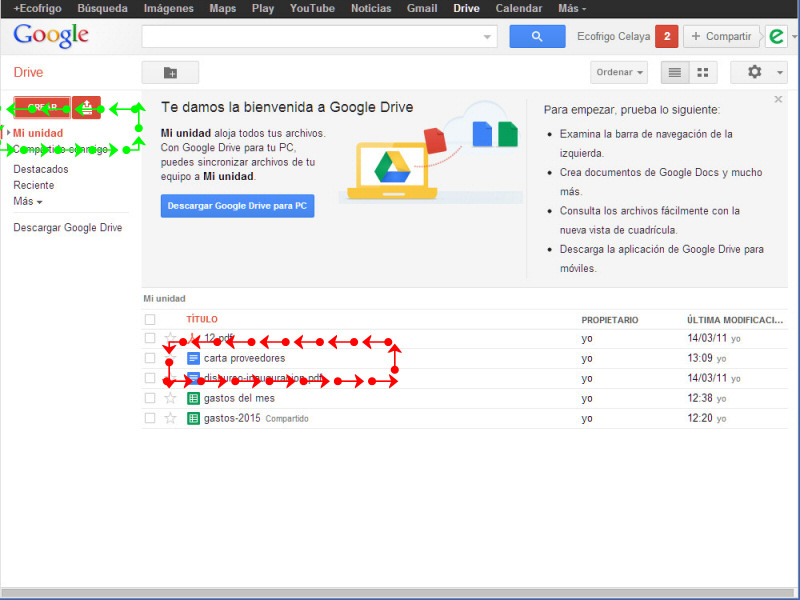Image resolution: width=800 pixels, height=600 pixels.
Task: Click the carta proveedores document icon
Action: coord(193,358)
